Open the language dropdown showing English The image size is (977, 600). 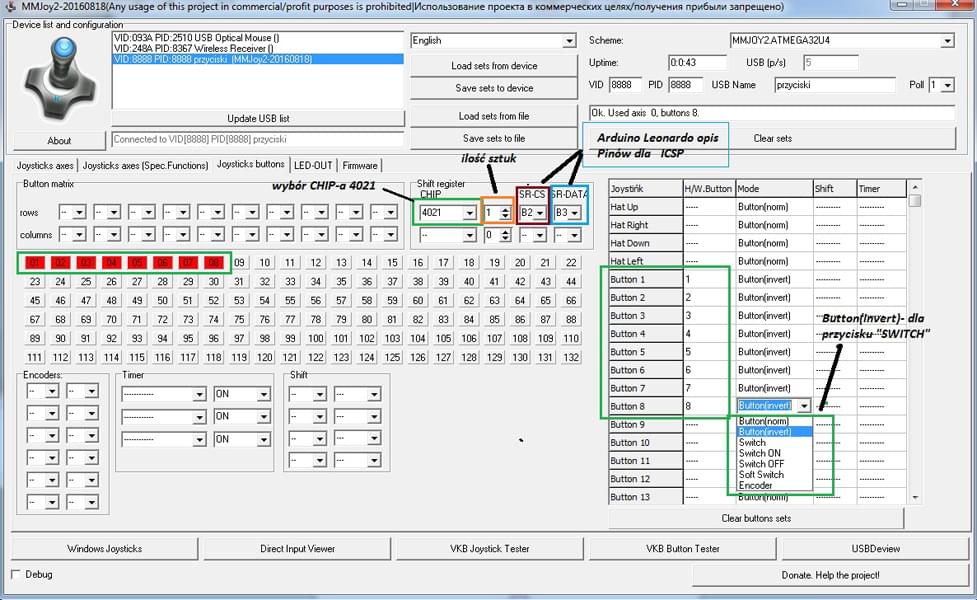(569, 41)
